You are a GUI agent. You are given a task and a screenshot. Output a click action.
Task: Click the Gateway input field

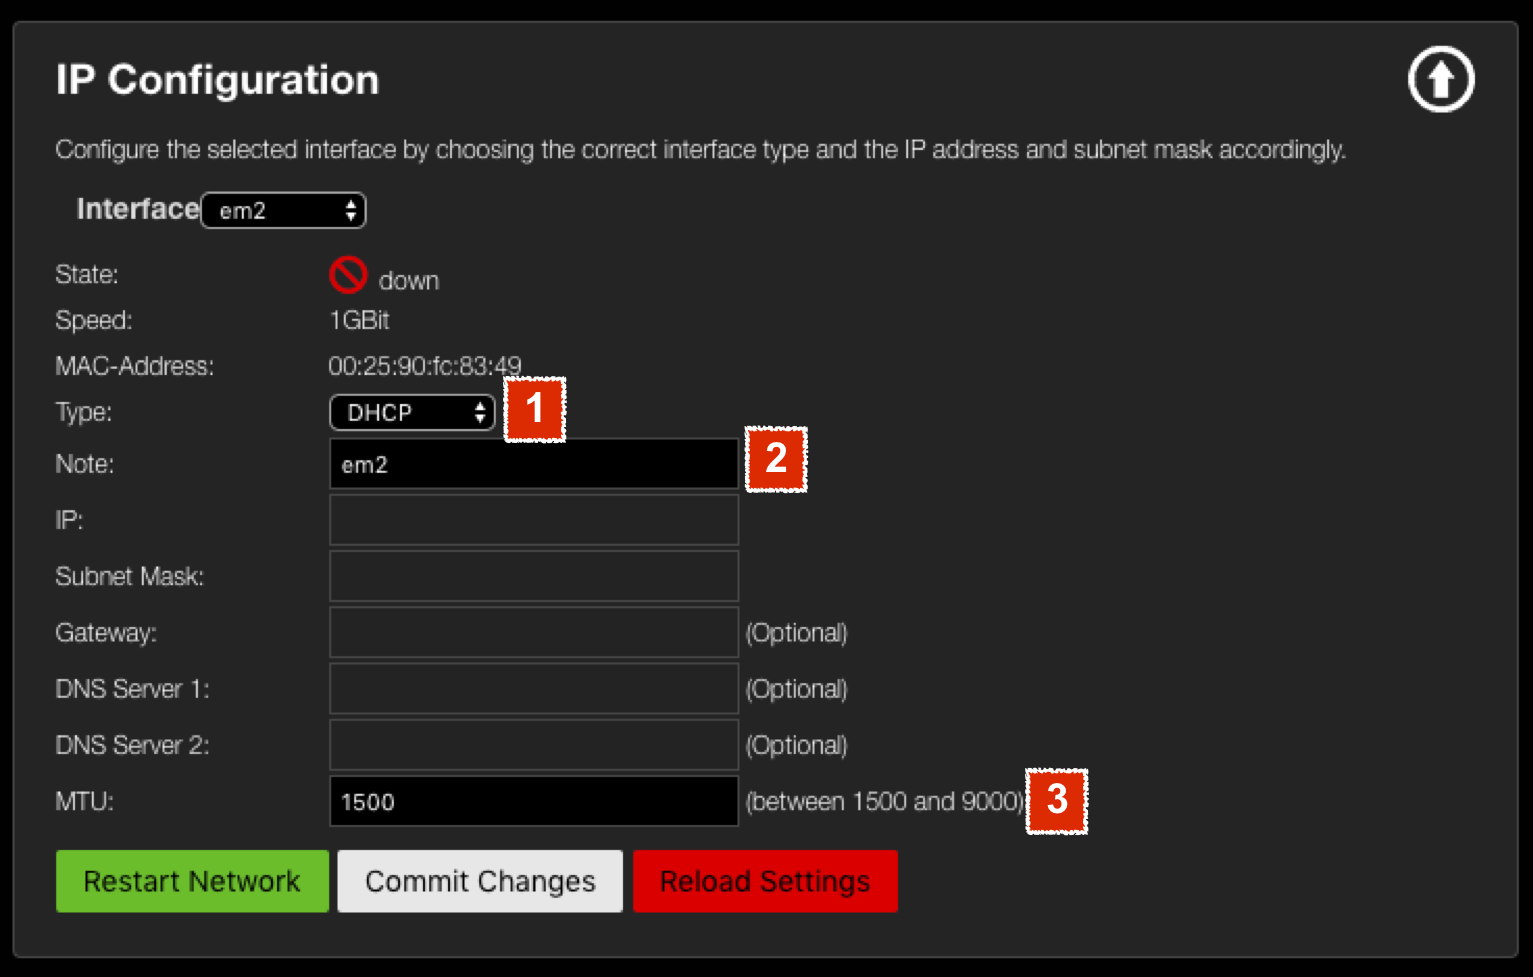click(534, 632)
